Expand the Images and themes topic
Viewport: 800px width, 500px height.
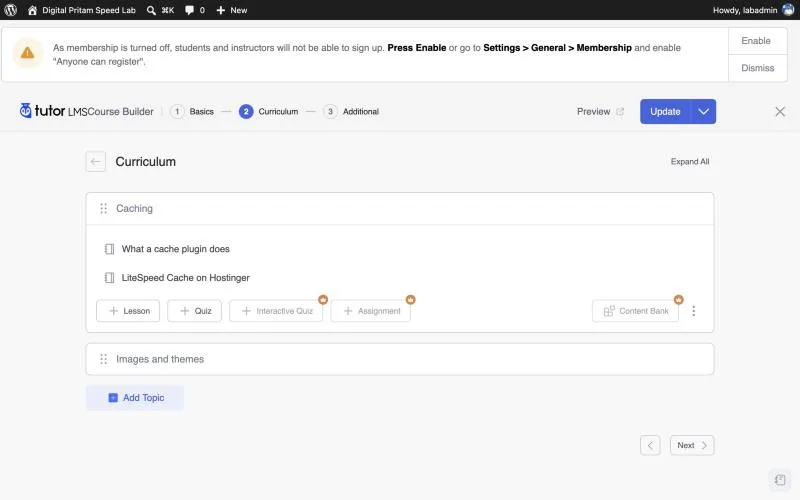(399, 359)
